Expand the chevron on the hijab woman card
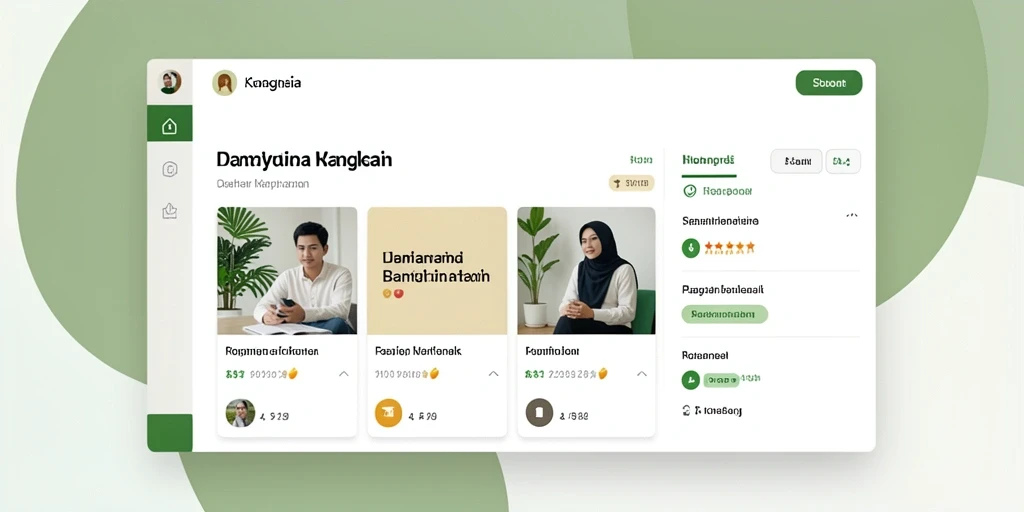Viewport: 1024px width, 512px height. [642, 374]
